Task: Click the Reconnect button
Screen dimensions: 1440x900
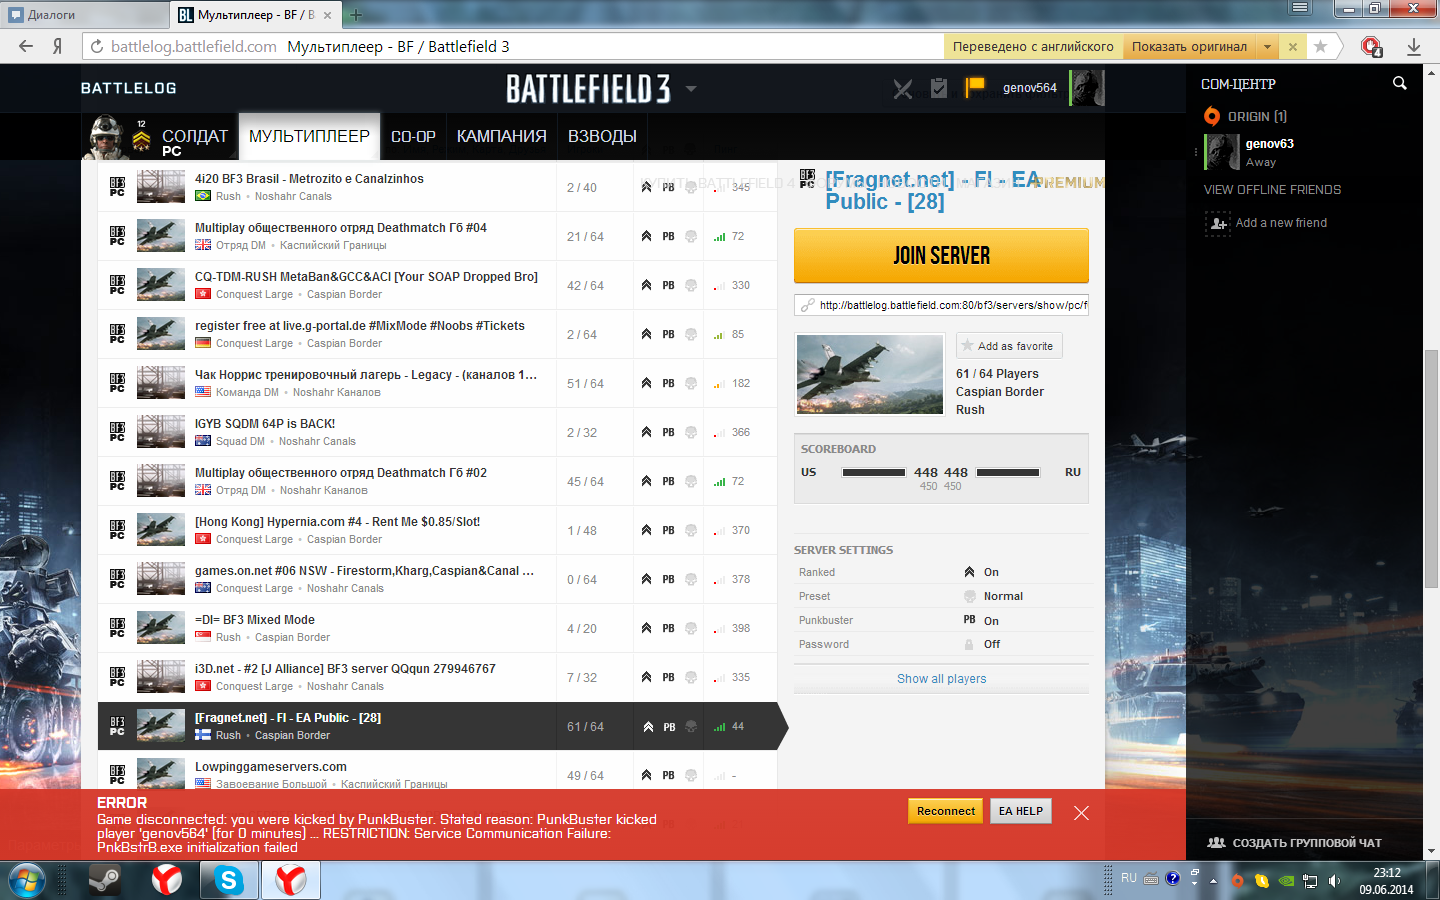Action: click(x=945, y=811)
